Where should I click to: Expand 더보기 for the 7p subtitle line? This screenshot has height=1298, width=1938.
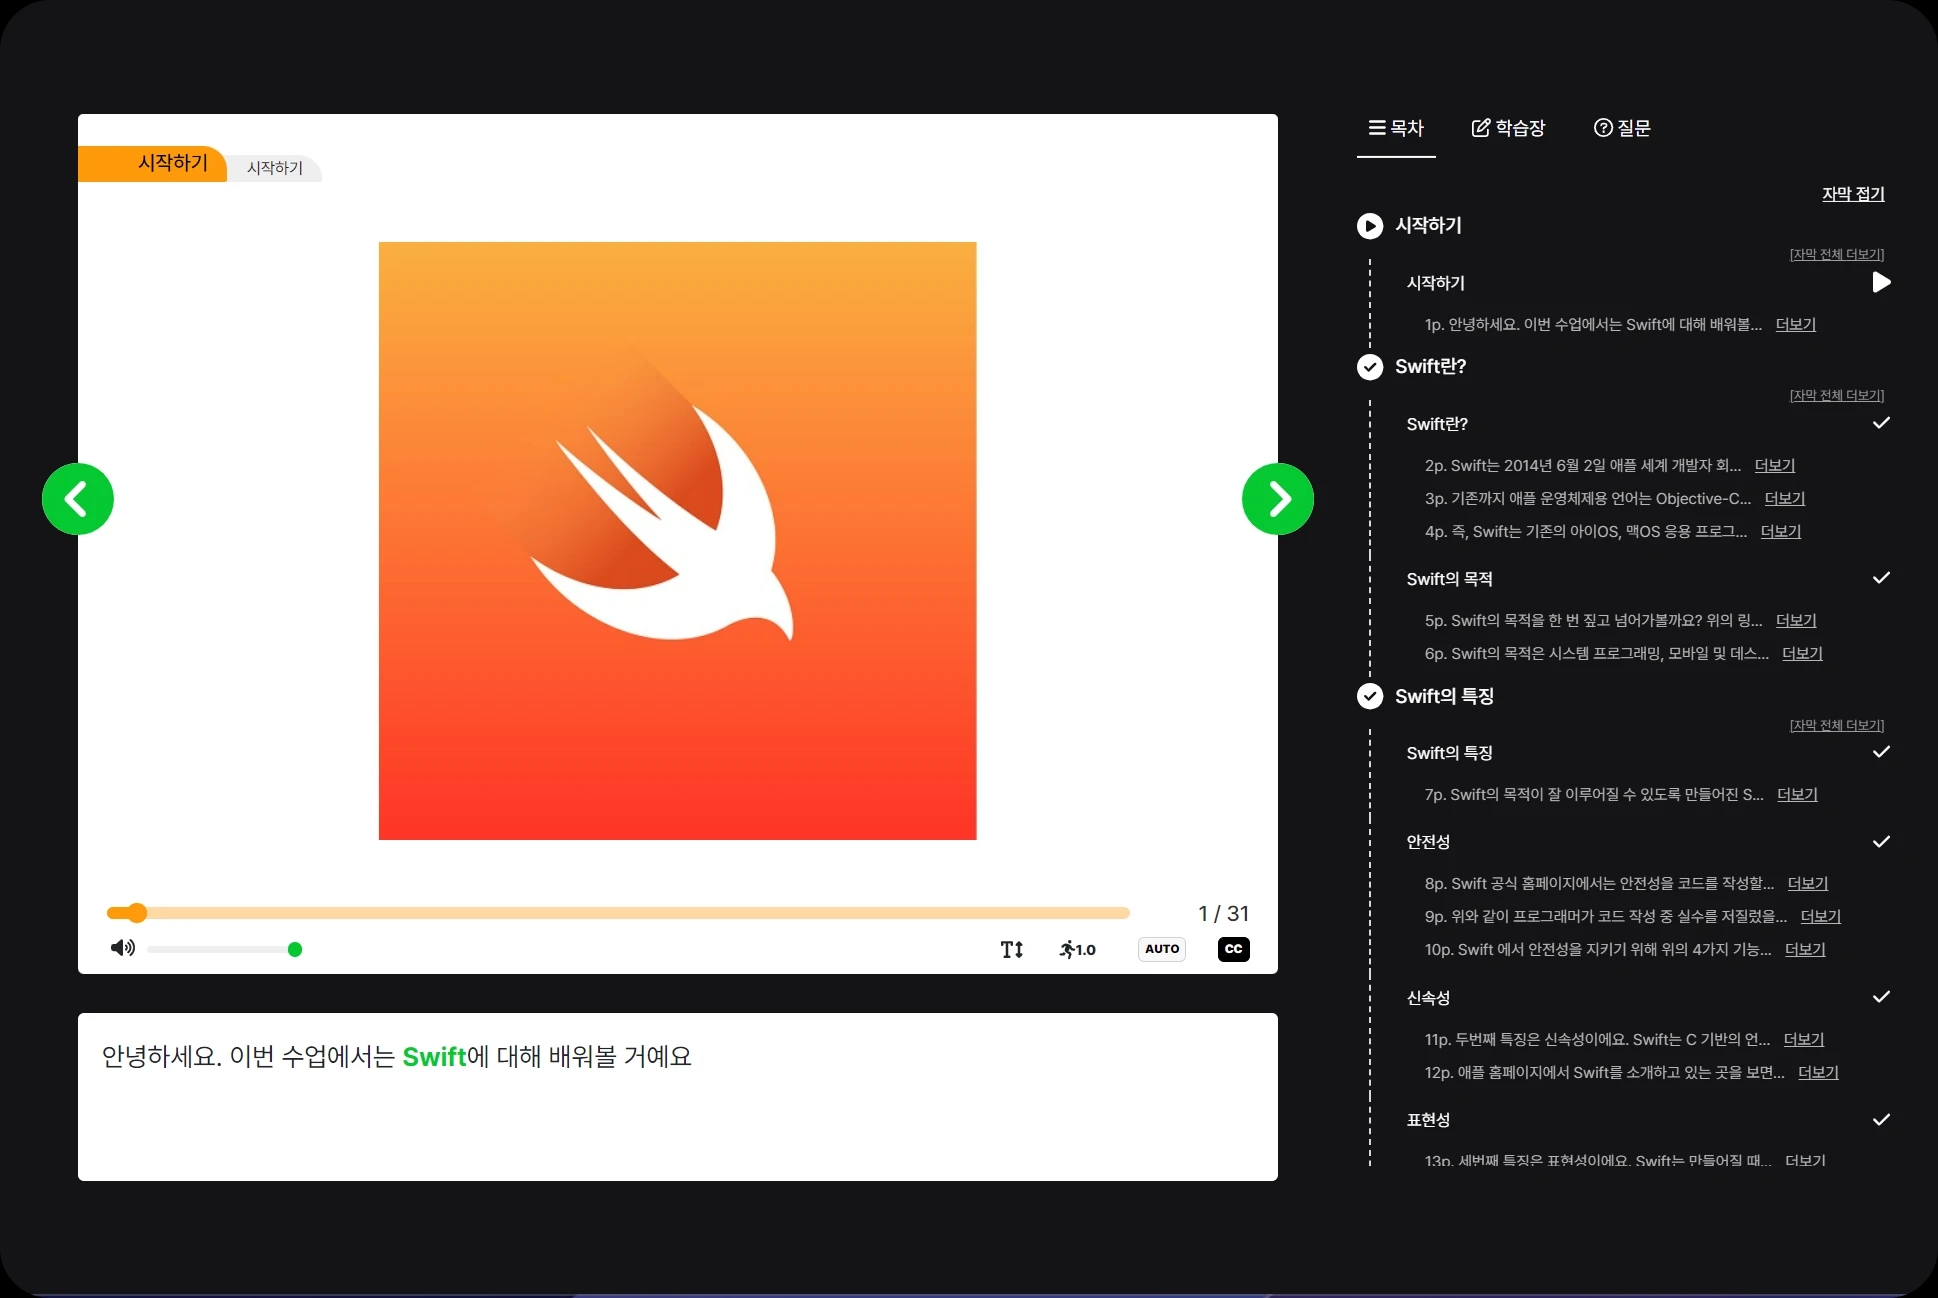[1798, 795]
